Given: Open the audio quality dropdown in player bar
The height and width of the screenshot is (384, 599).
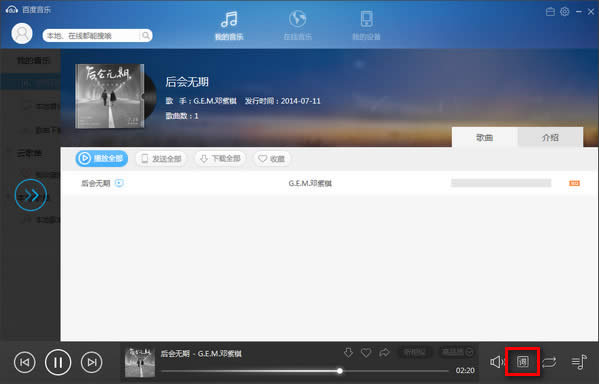Looking at the screenshot, I should tap(457, 352).
